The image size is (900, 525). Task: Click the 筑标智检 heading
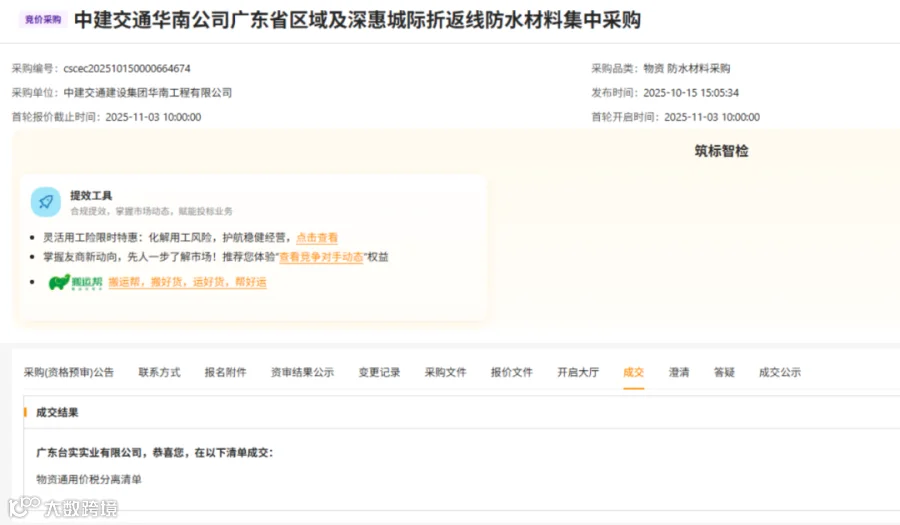click(721, 151)
